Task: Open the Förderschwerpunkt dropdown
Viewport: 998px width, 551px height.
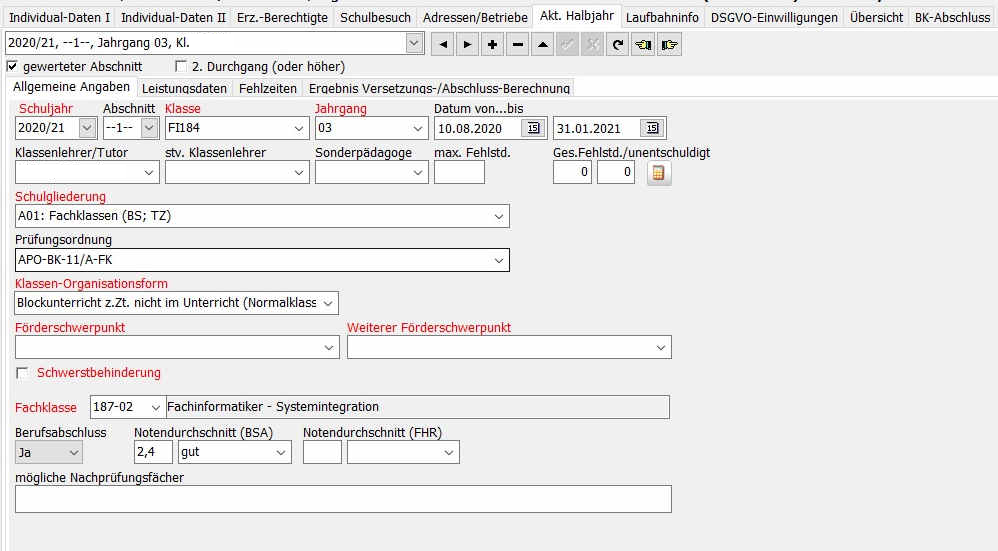Action: pos(328,347)
